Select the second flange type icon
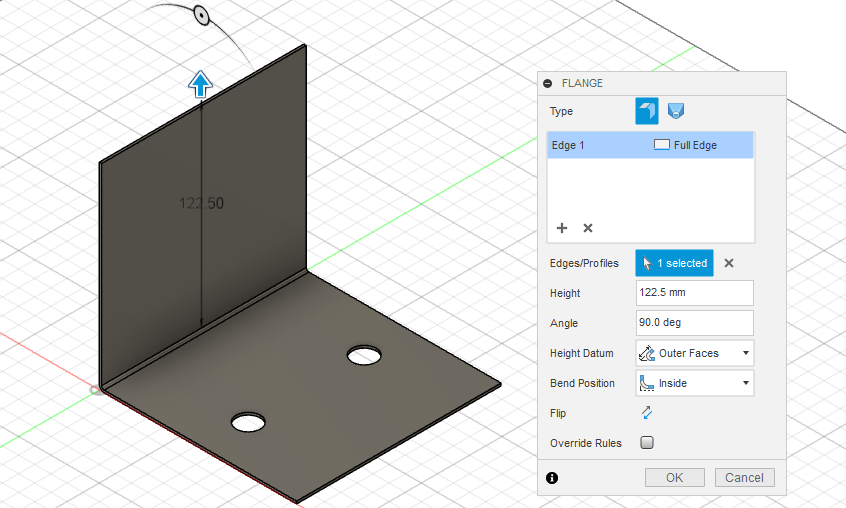846x508 pixels. (676, 111)
